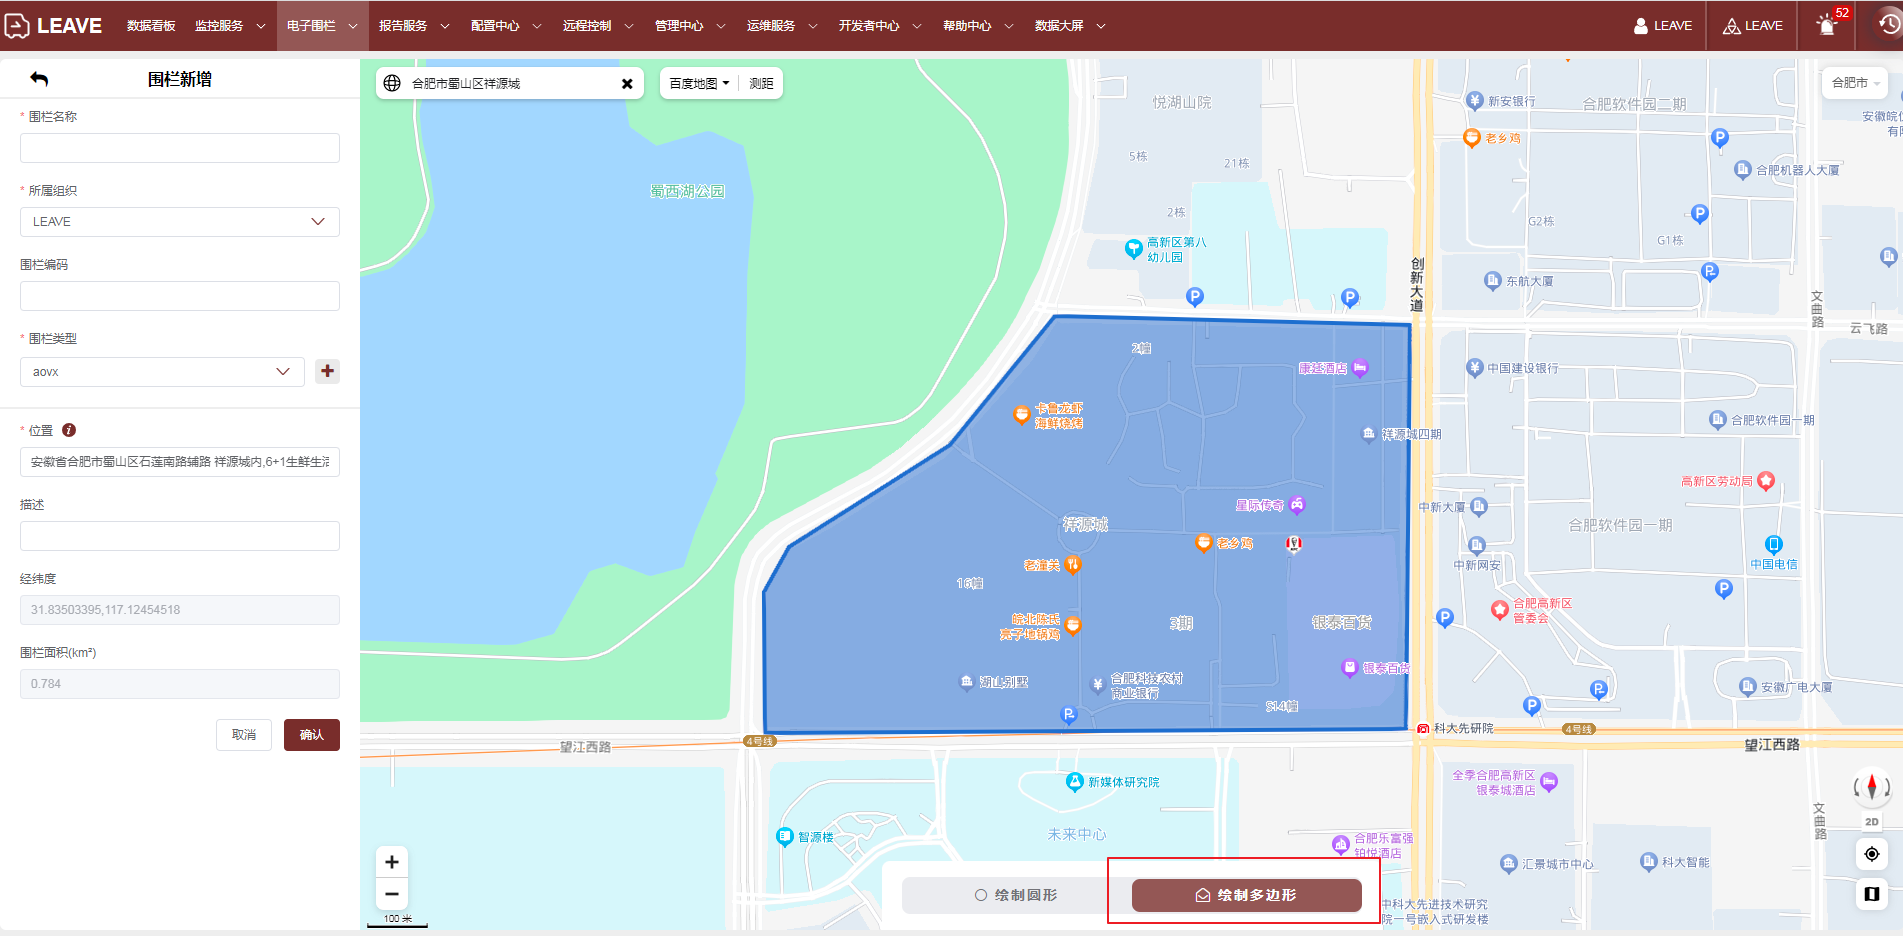
Task: Open the 百度地图 map source dropdown
Action: tap(699, 84)
